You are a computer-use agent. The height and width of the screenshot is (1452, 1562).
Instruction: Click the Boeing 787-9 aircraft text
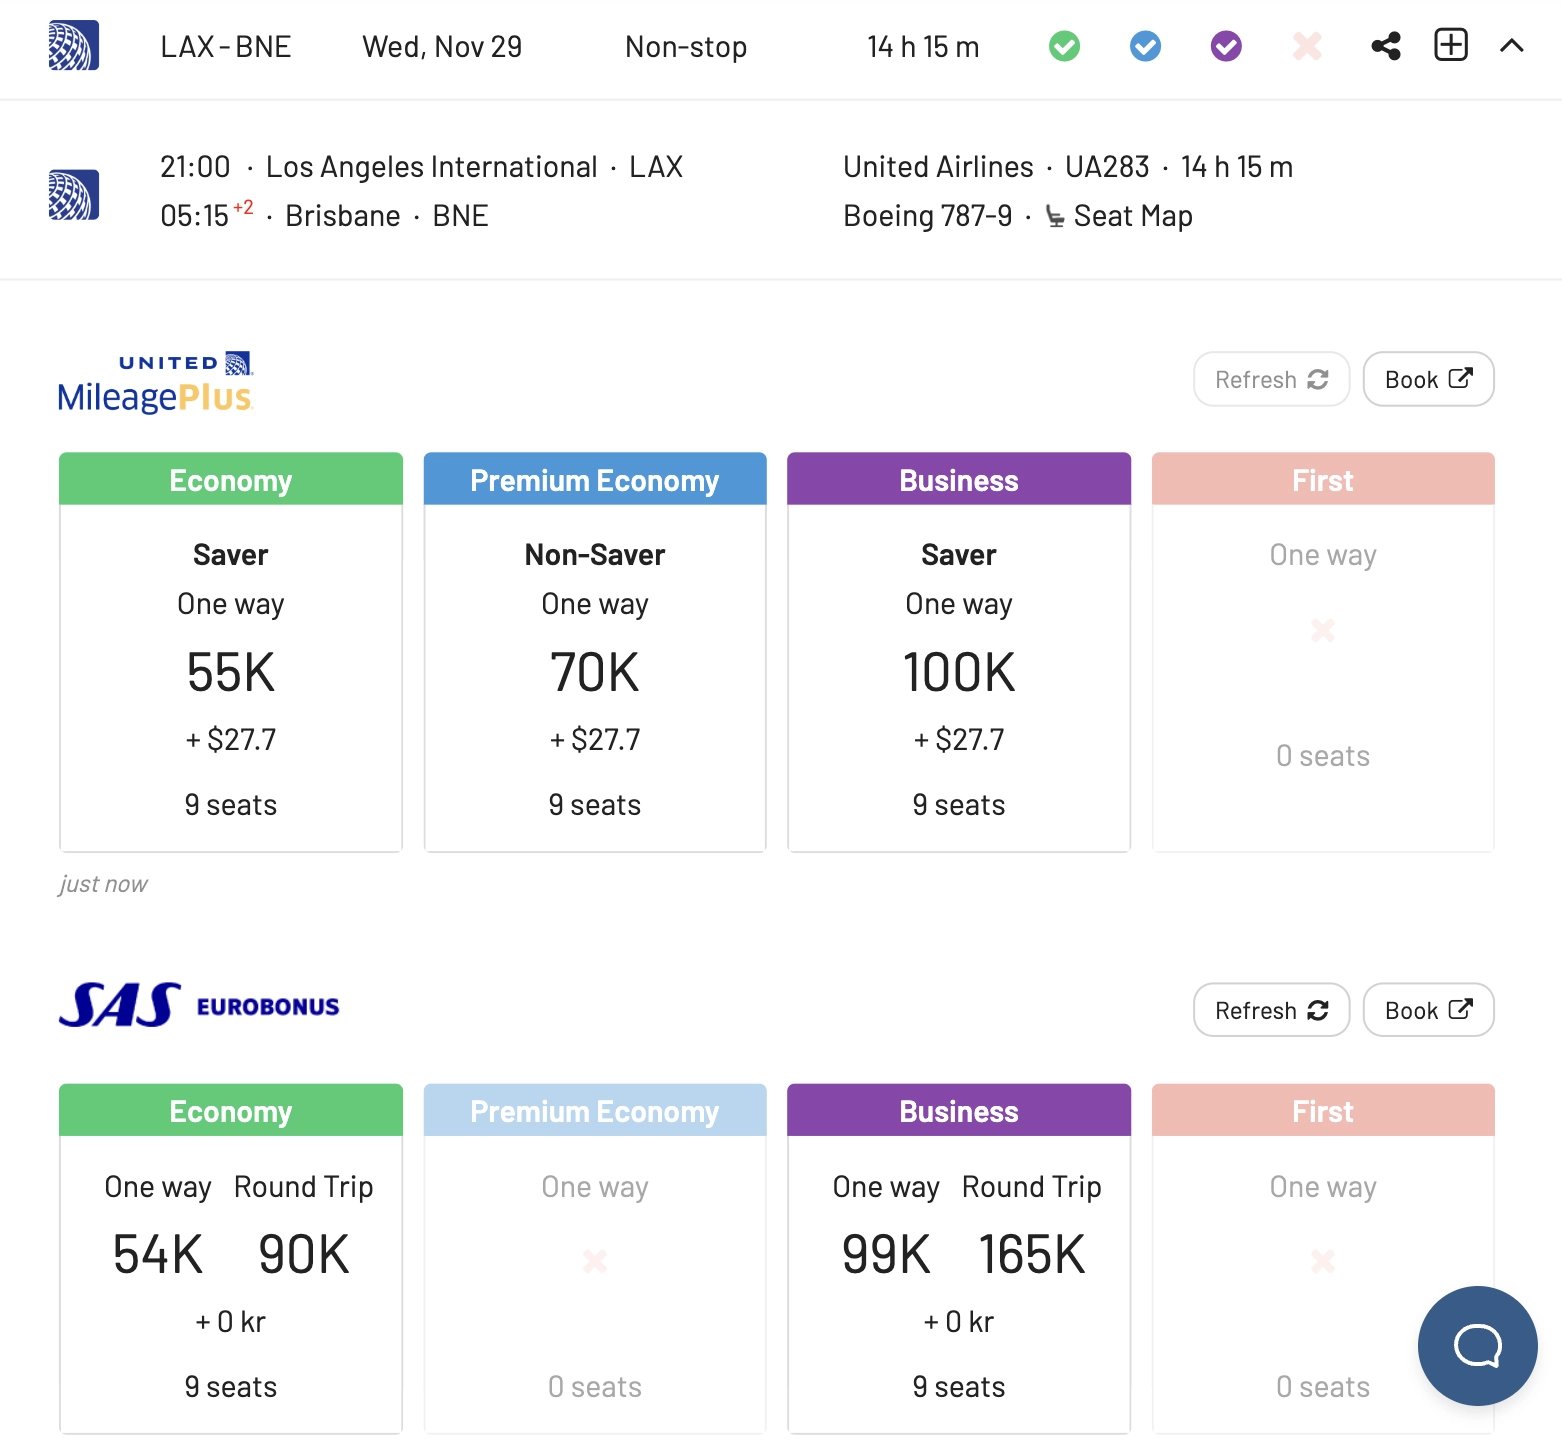(x=928, y=216)
